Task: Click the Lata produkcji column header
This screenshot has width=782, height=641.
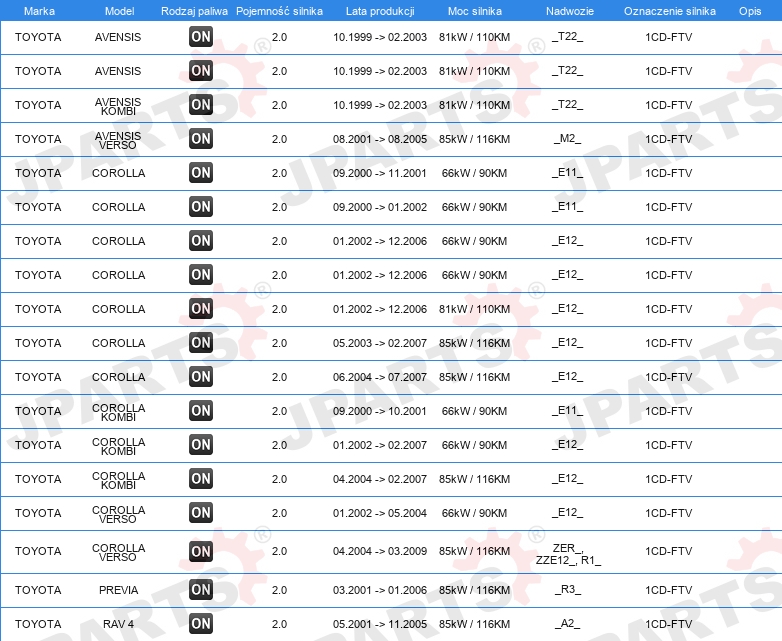Action: pos(380,11)
